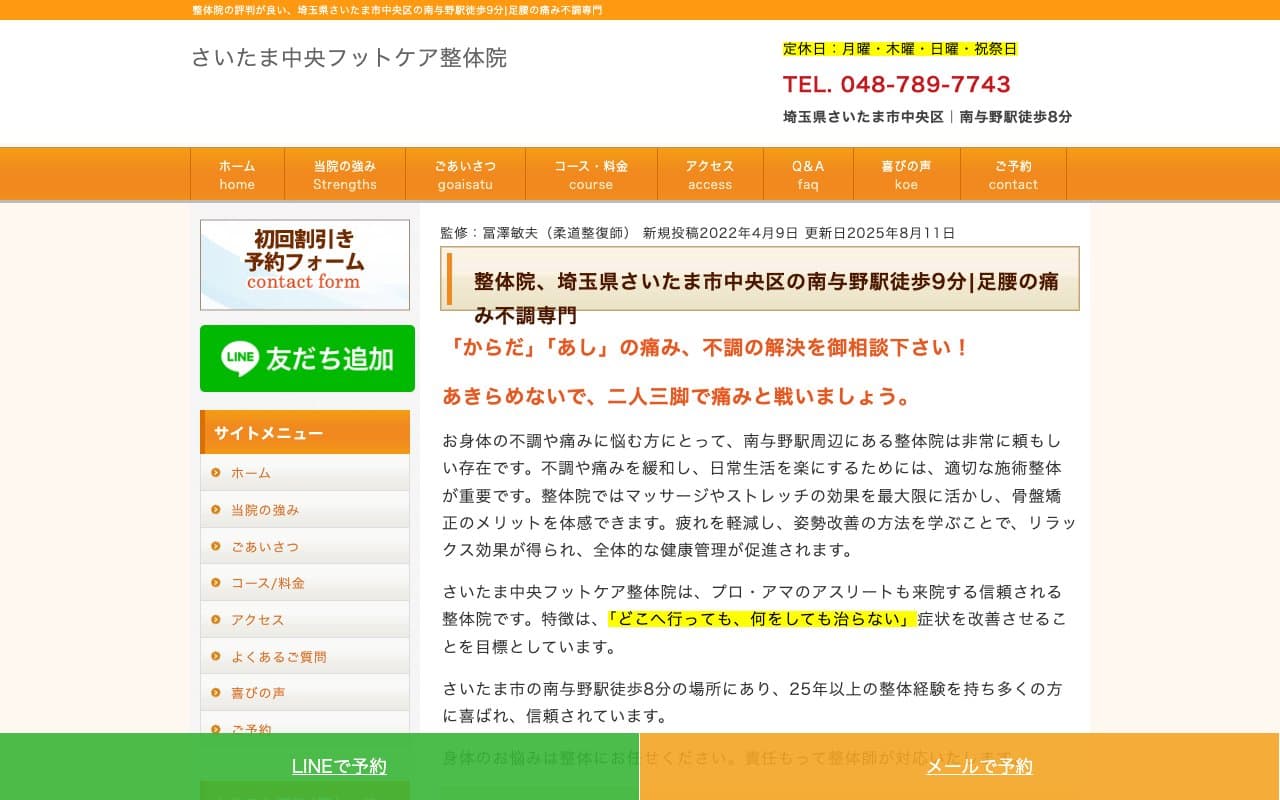1280x800 pixels.
Task: Call via TEL. 048-789-7743 phone link
Action: (x=897, y=85)
